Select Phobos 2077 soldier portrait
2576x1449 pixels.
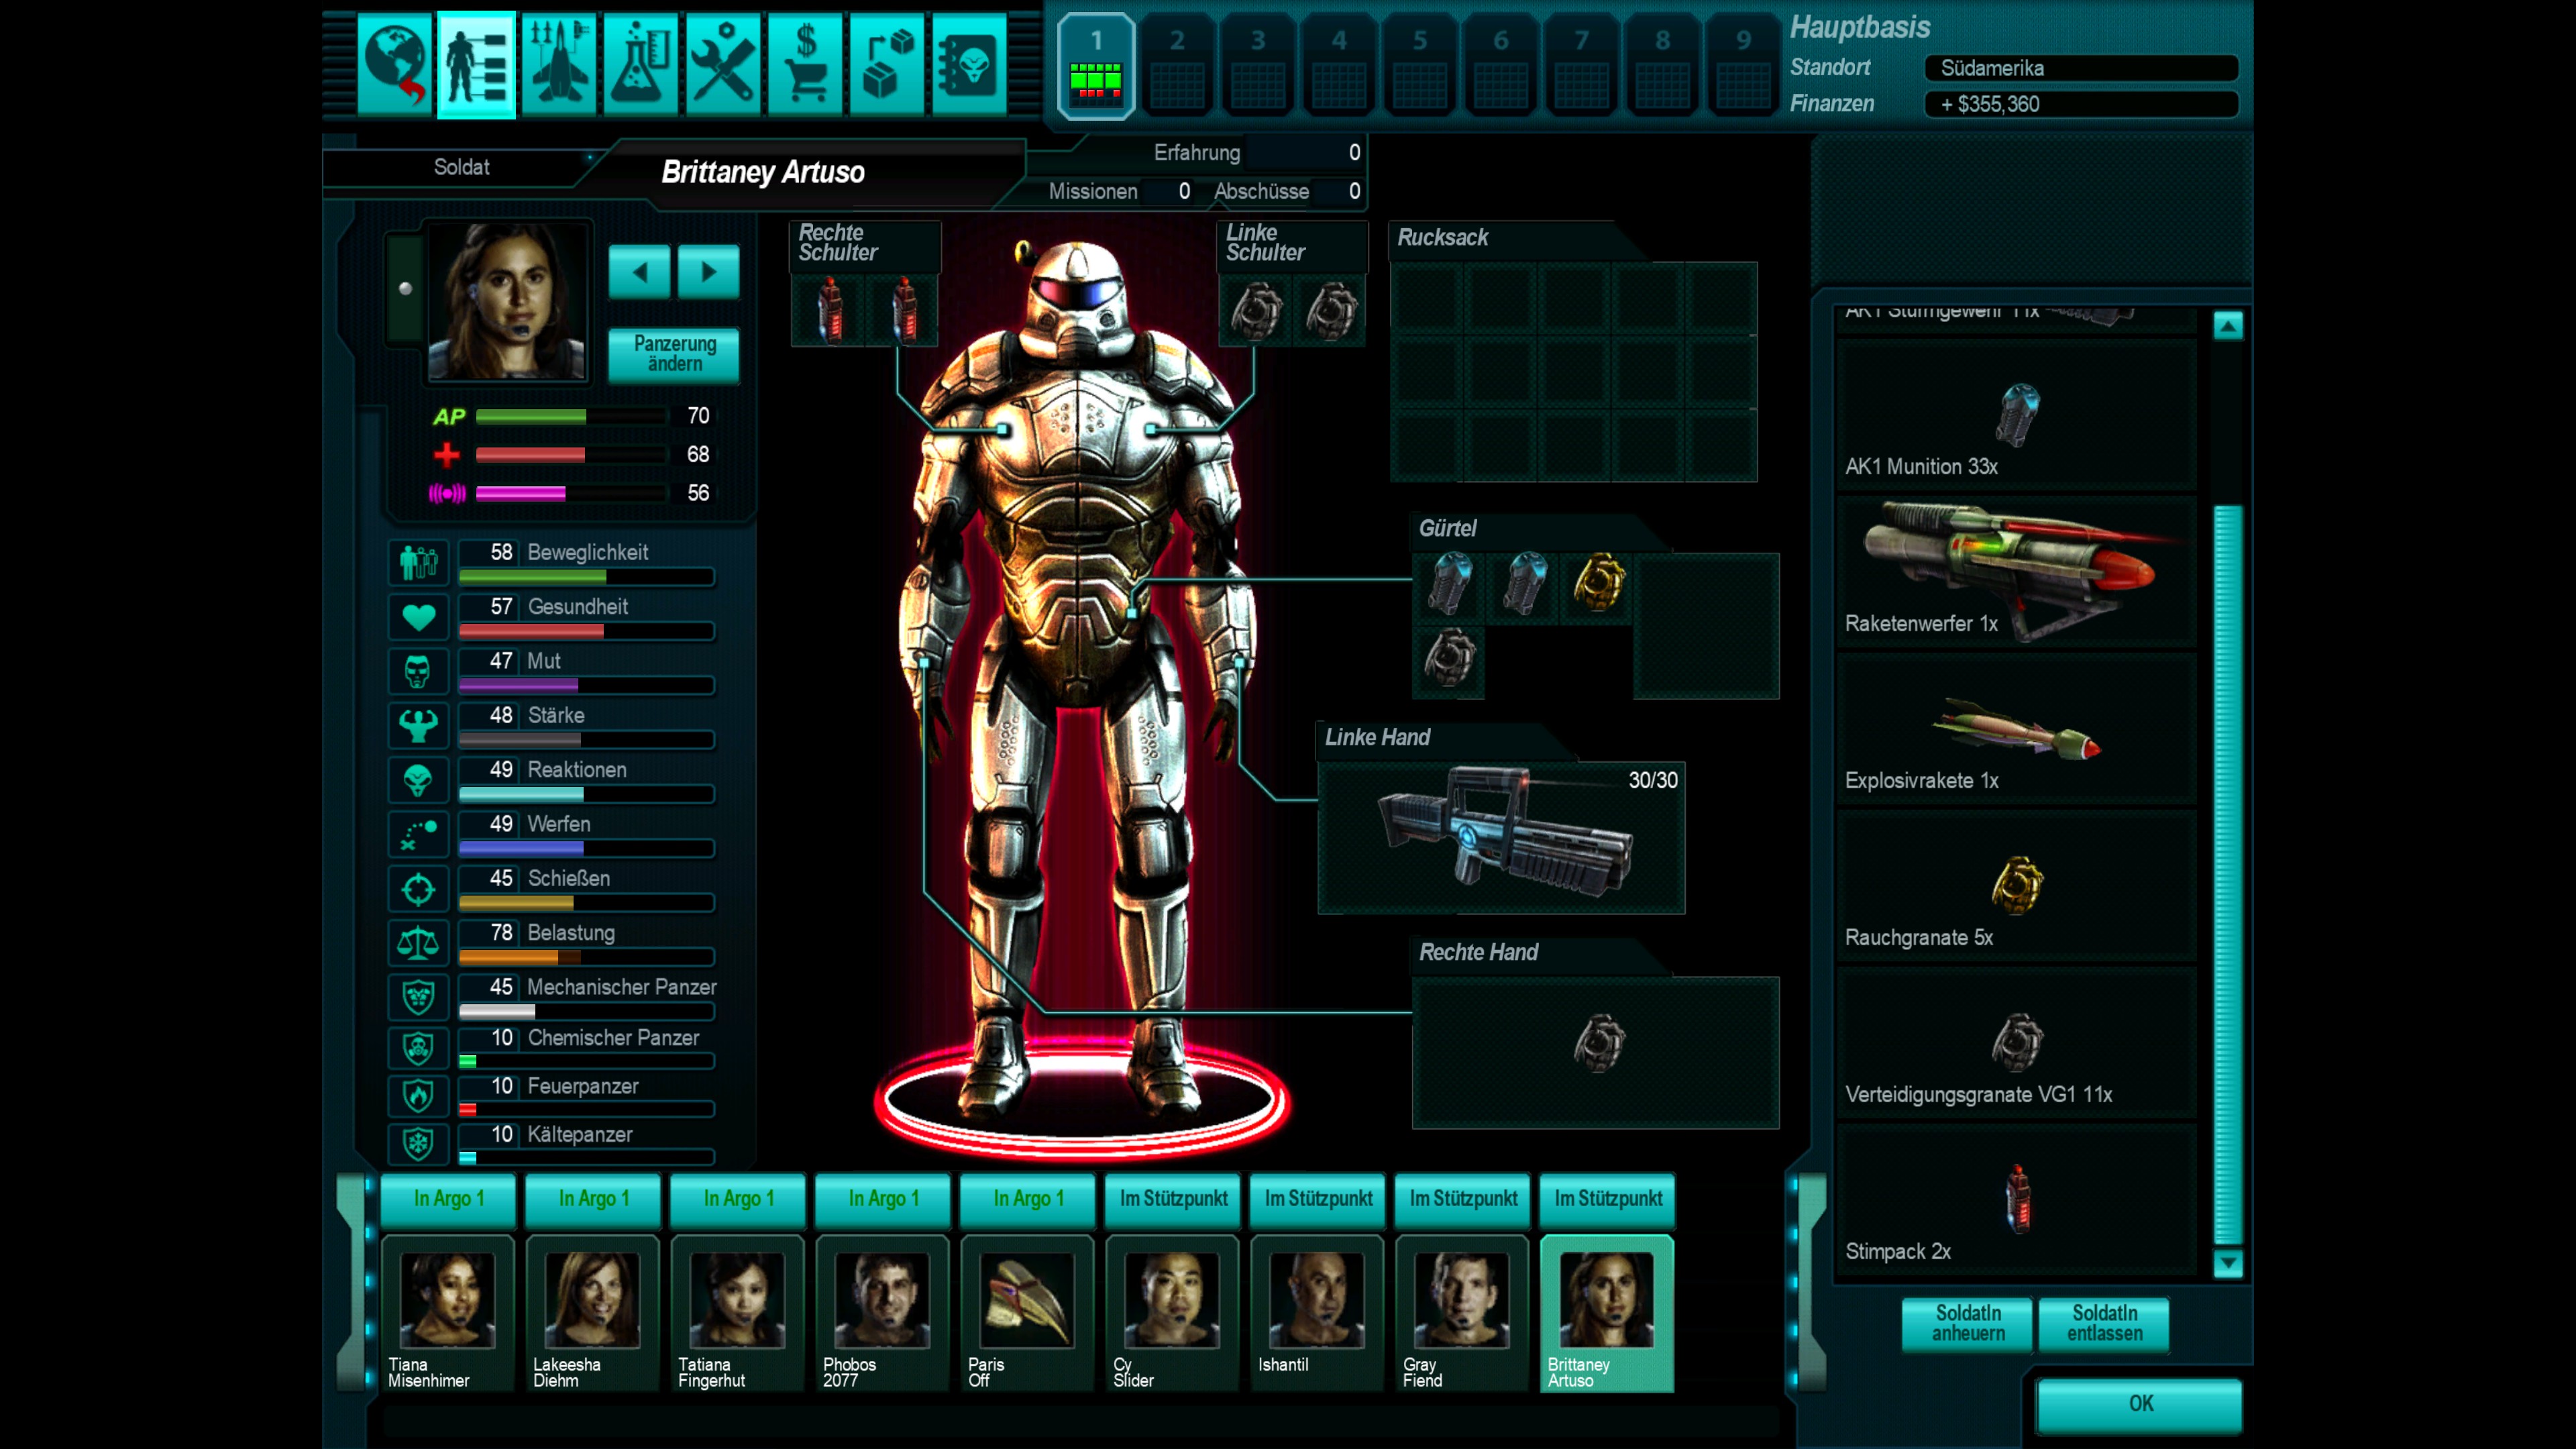[x=882, y=1300]
